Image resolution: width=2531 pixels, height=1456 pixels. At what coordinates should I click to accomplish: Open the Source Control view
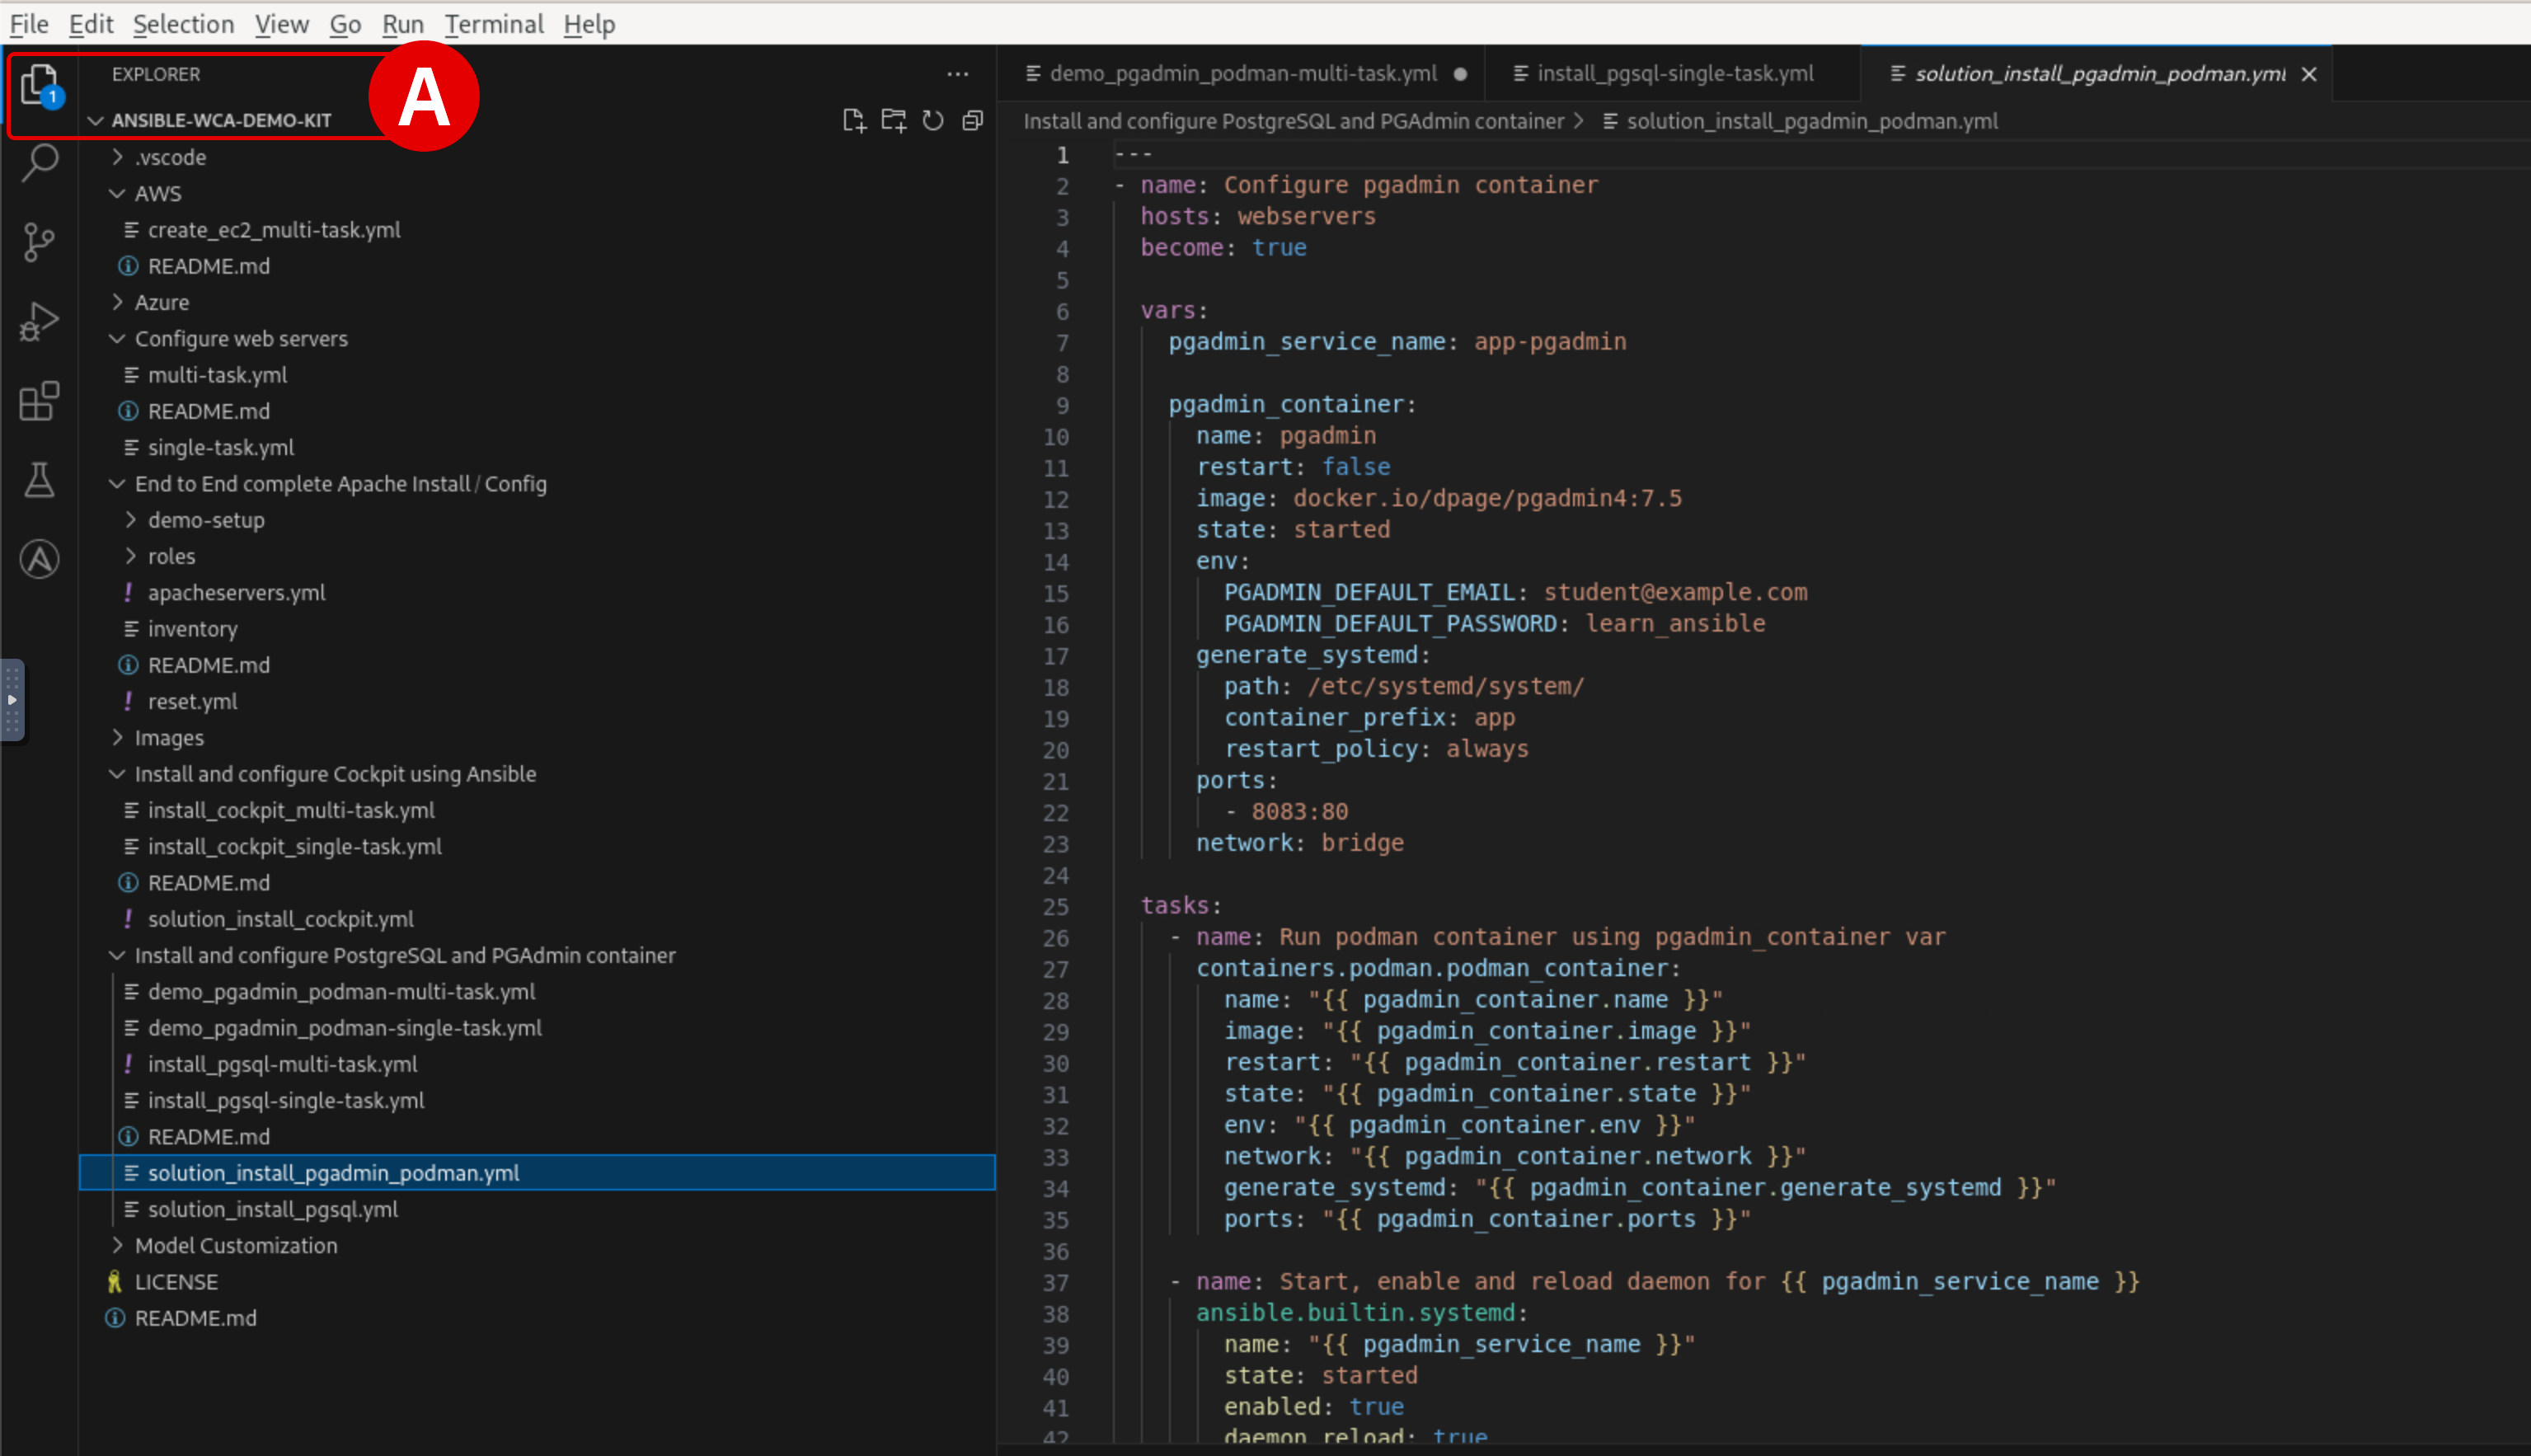pyautogui.click(x=40, y=241)
